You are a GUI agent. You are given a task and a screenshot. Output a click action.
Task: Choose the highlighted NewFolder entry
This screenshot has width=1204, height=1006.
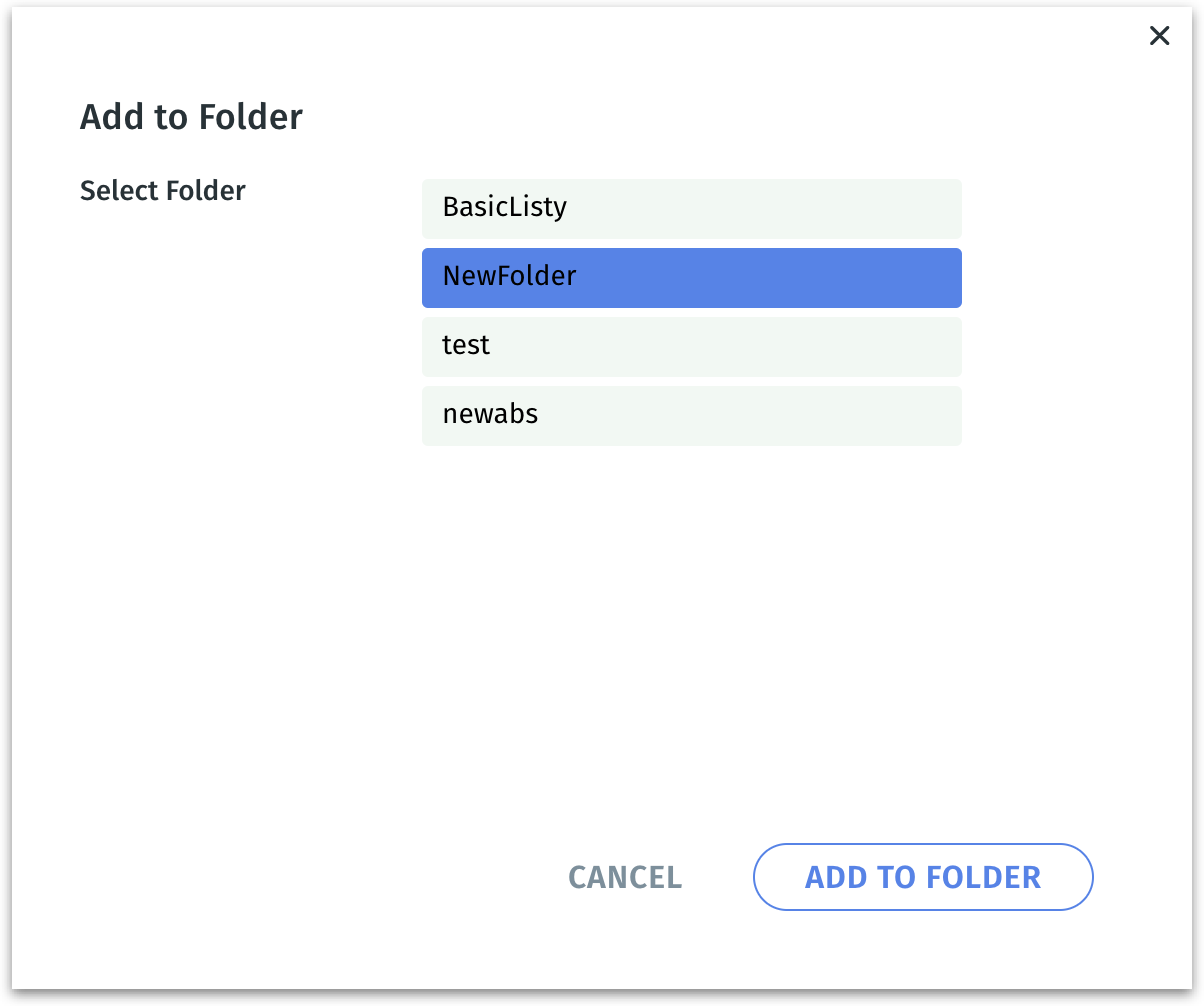pos(691,277)
